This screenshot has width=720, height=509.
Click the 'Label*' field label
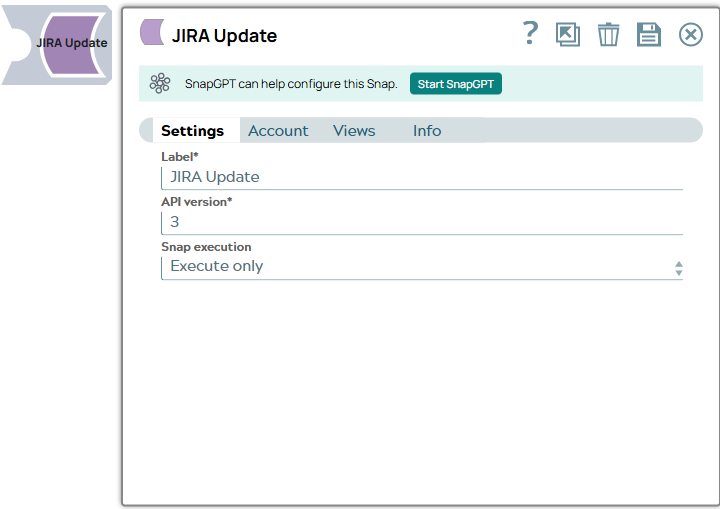click(x=180, y=157)
